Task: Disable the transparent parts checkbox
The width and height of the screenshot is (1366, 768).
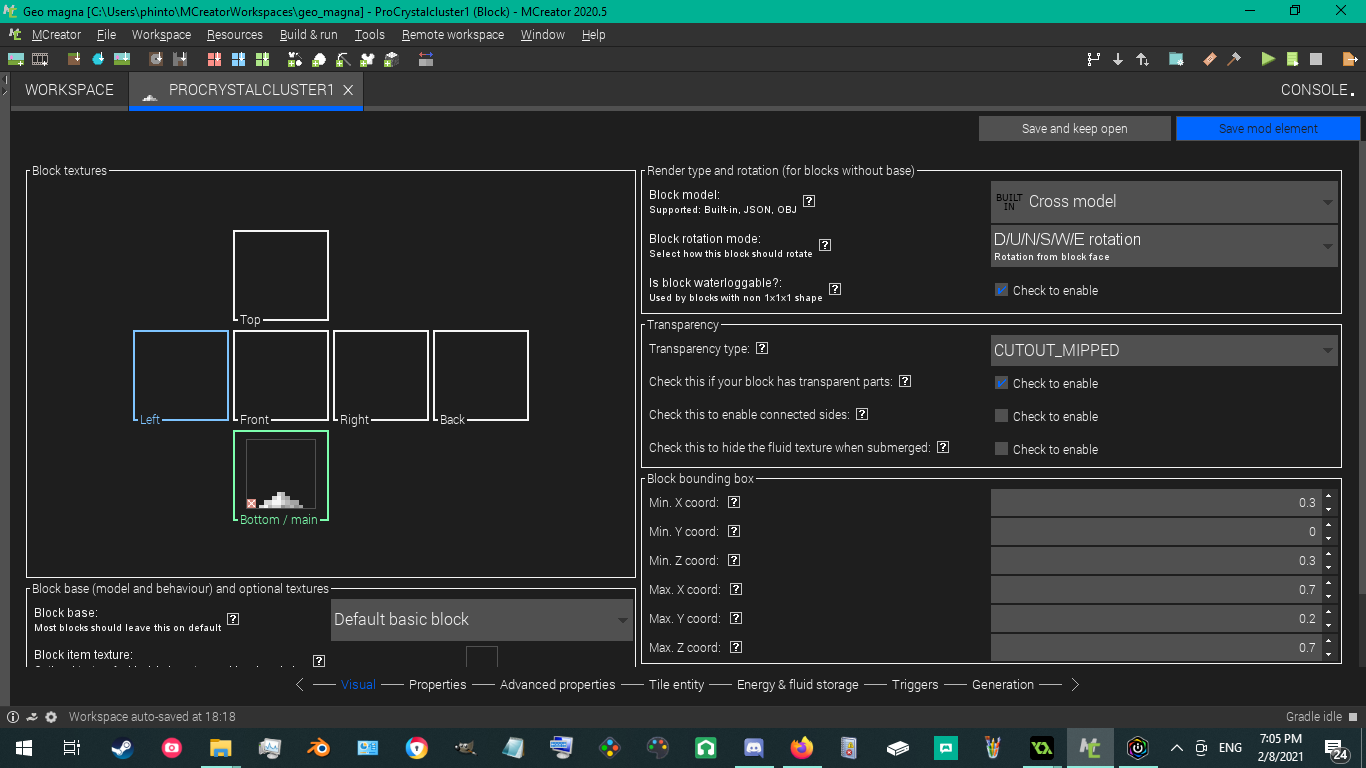Action: 1001,383
